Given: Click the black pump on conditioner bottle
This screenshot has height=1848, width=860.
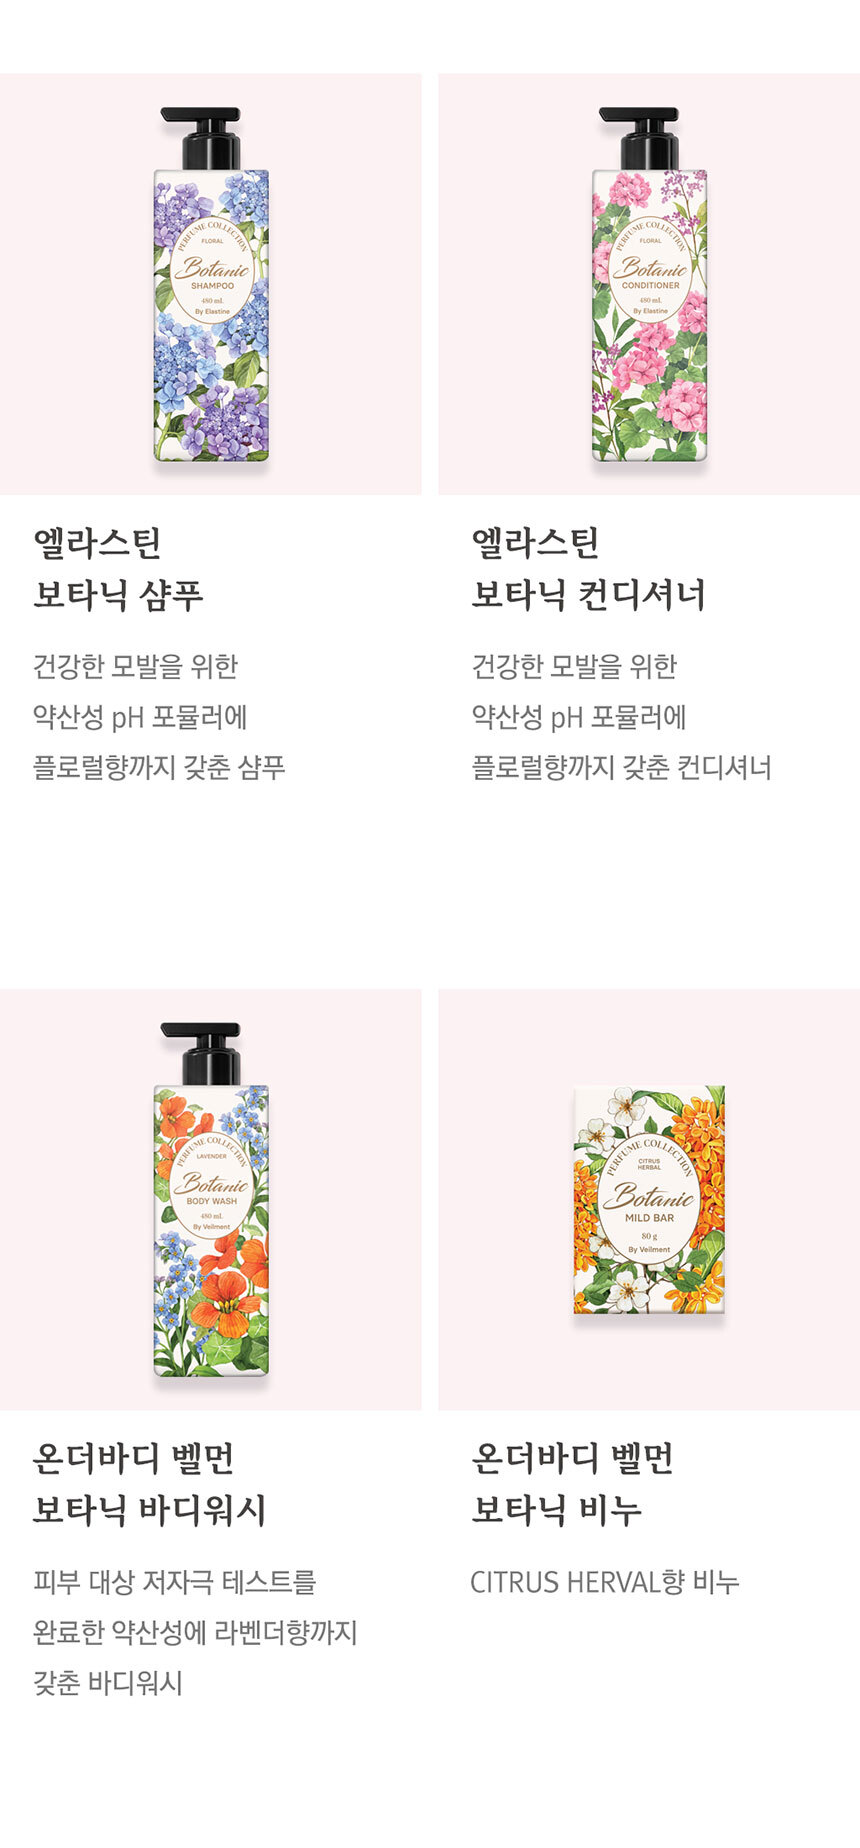Looking at the screenshot, I should tap(639, 138).
